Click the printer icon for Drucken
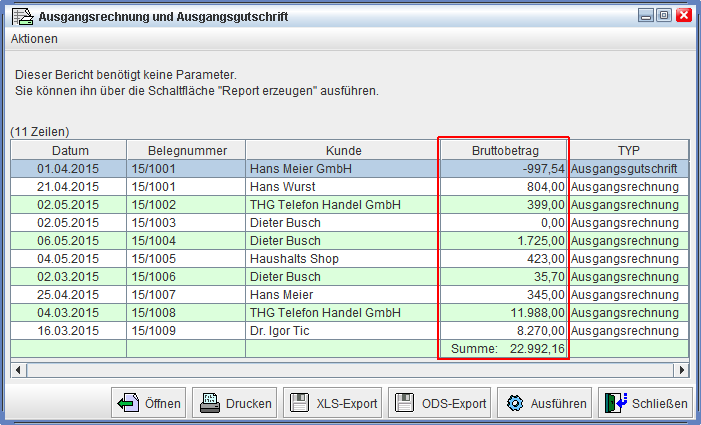The height and width of the screenshot is (425, 701). pyautogui.click(x=209, y=404)
